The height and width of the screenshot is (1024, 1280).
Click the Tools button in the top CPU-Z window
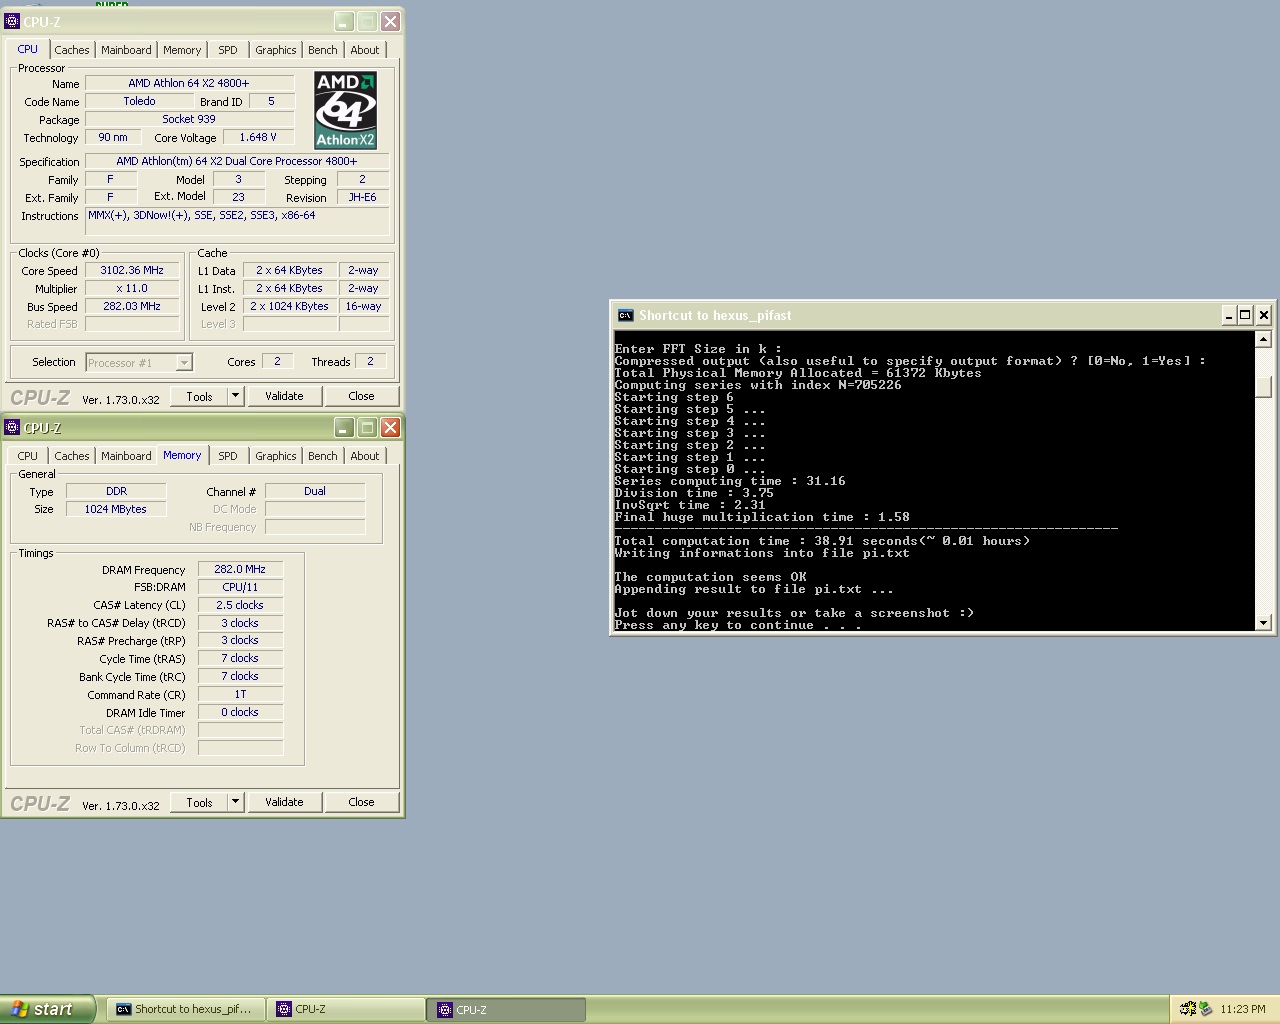[x=199, y=396]
